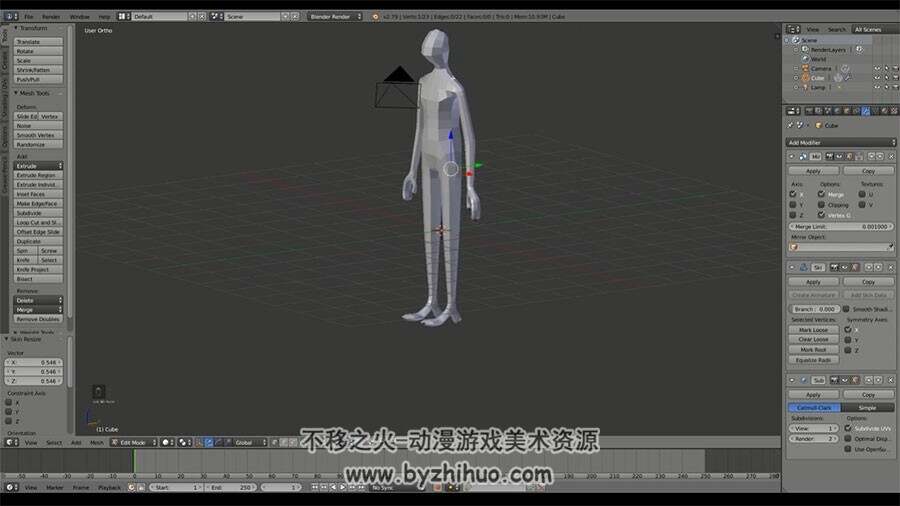
Task: Remove the Mirror modifier with X icon
Action: [x=891, y=157]
